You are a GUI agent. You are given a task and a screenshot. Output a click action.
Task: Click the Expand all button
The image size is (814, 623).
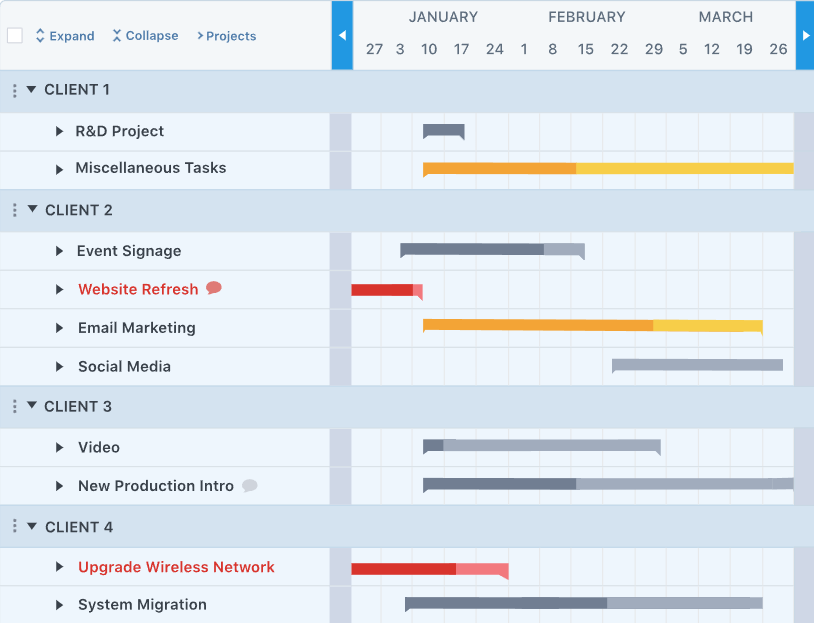tap(65, 36)
